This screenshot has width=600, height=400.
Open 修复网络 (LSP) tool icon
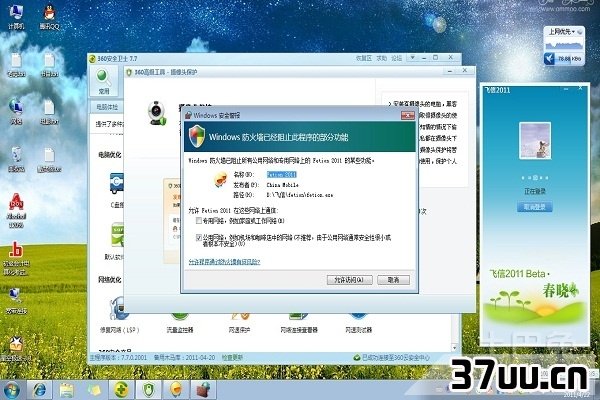(x=119, y=315)
